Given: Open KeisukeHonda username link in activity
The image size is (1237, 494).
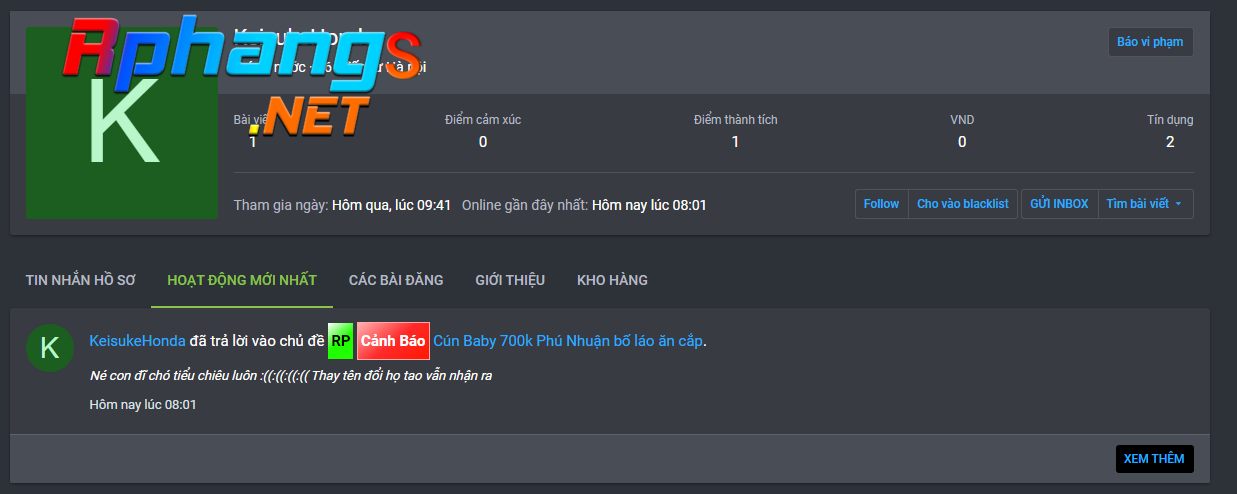Looking at the screenshot, I should point(137,341).
